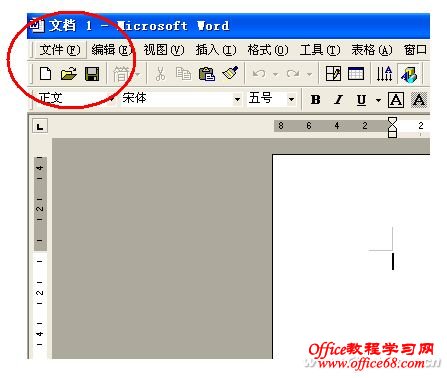
Task: Open the 插入(I) menu
Action: tap(216, 50)
